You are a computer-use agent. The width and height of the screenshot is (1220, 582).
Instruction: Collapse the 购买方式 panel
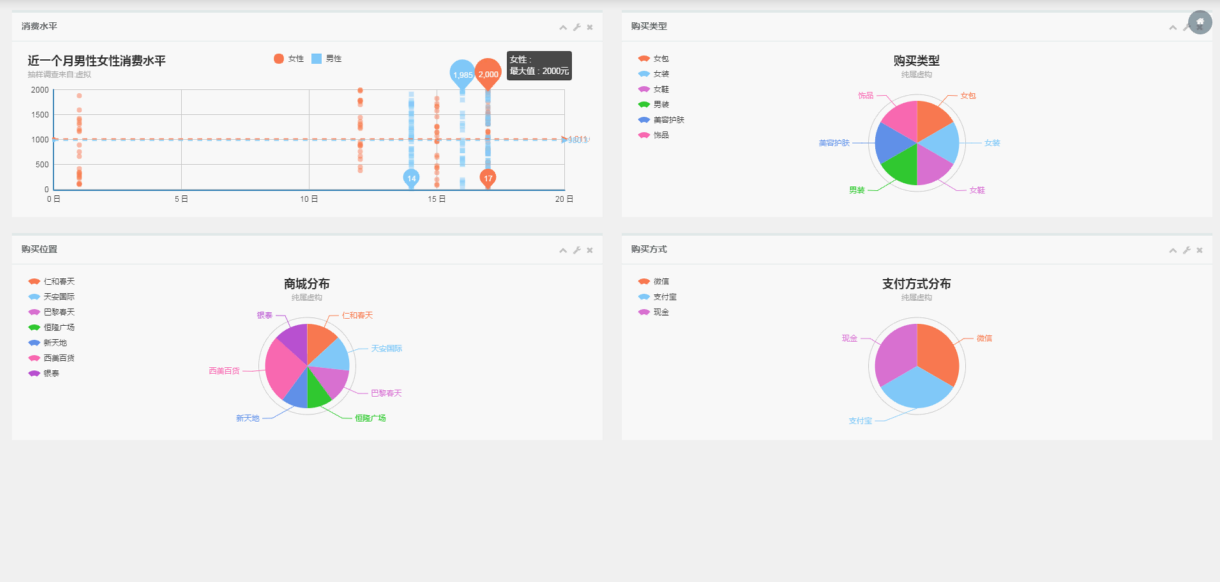(1173, 250)
